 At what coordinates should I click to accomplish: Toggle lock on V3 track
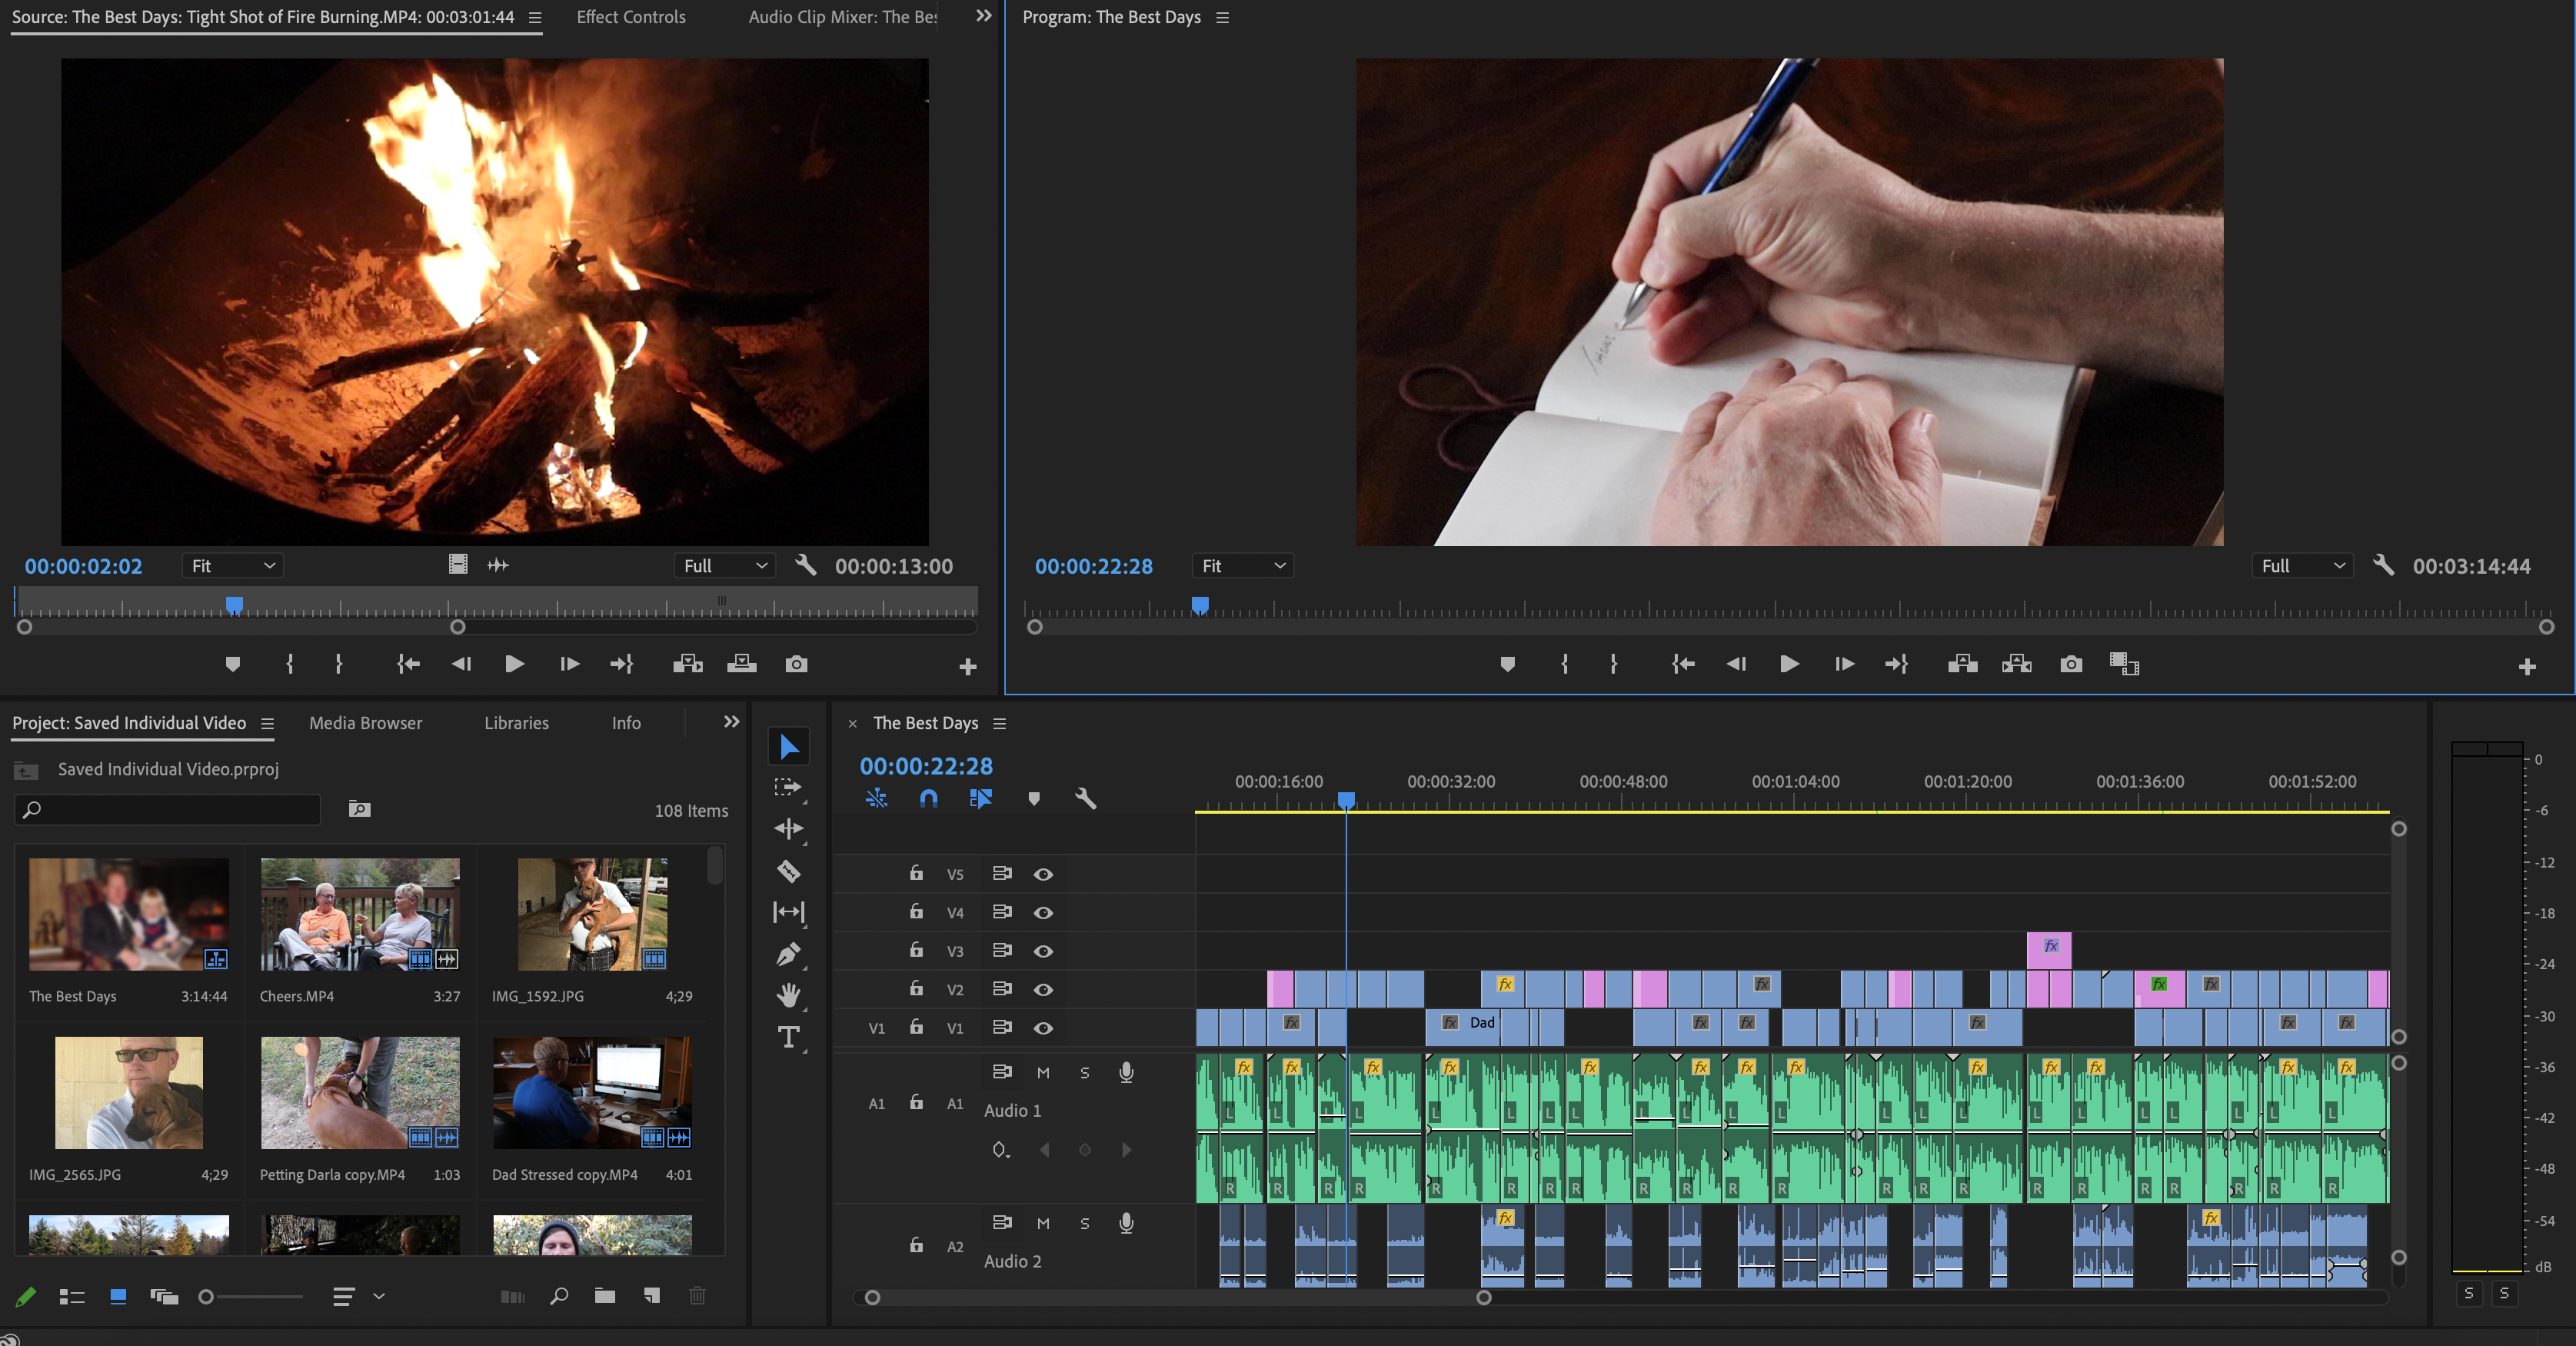click(x=916, y=950)
